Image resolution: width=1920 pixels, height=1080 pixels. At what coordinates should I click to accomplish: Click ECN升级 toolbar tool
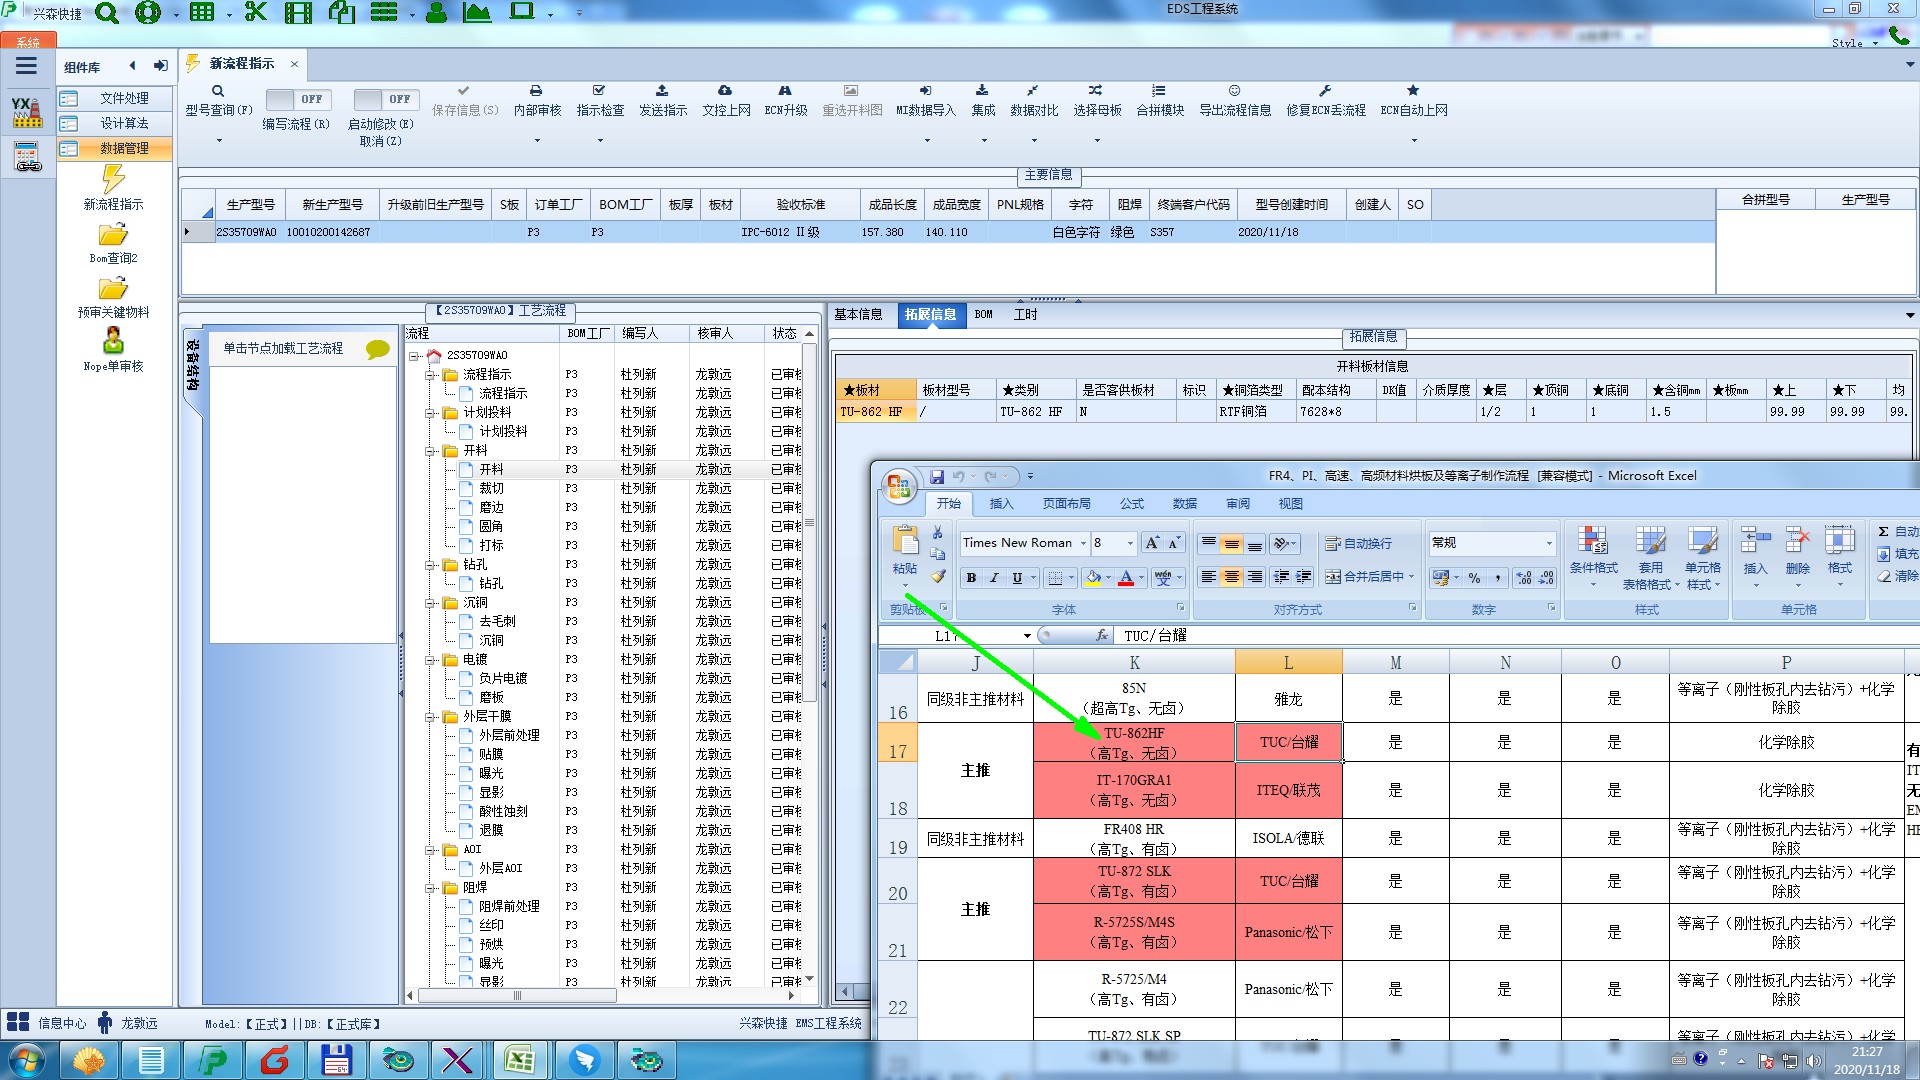[786, 102]
